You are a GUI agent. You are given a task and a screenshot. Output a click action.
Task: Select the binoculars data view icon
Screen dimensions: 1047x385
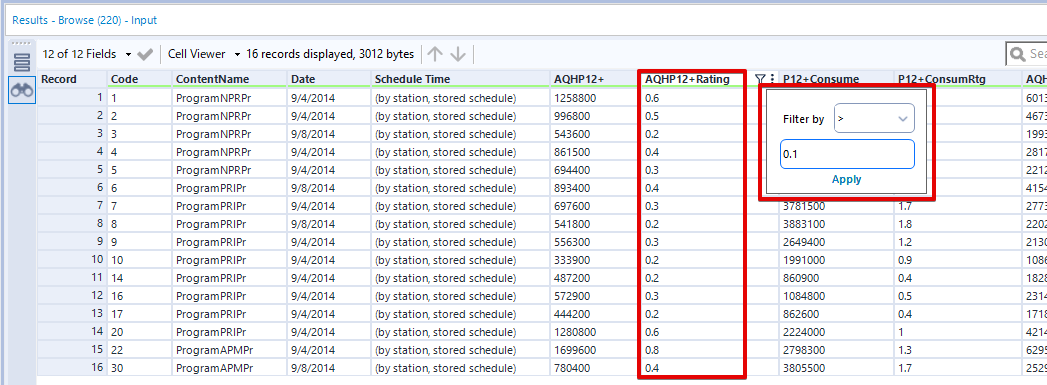[22, 90]
